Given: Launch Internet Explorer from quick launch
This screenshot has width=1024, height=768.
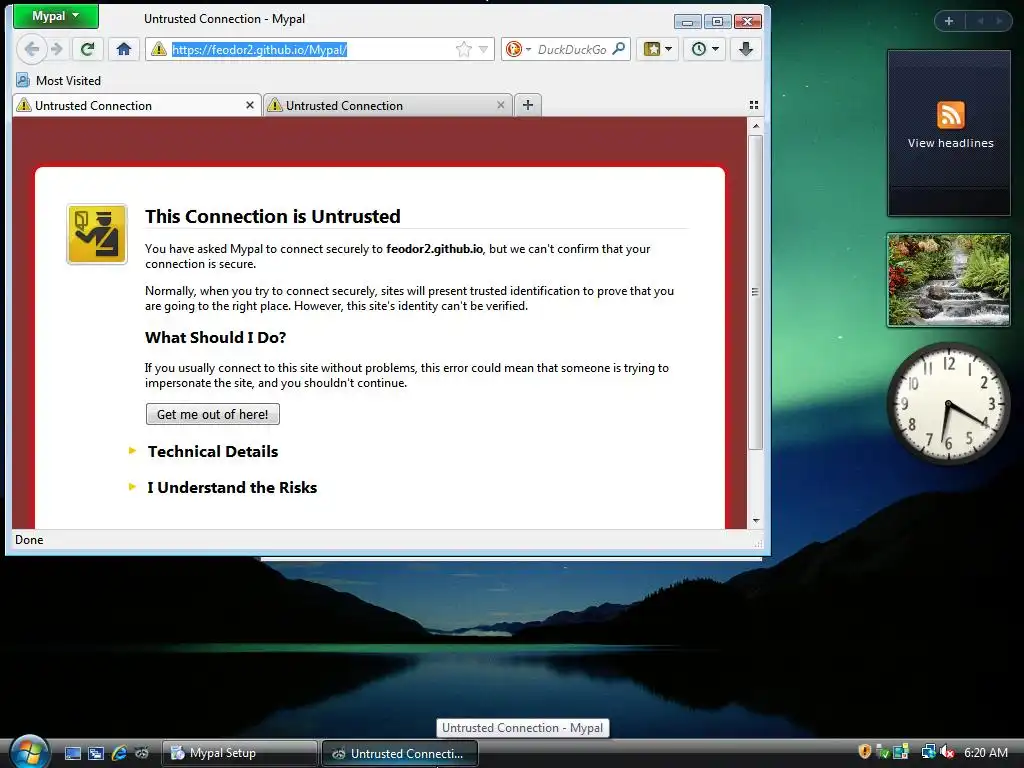Looking at the screenshot, I should (x=119, y=753).
